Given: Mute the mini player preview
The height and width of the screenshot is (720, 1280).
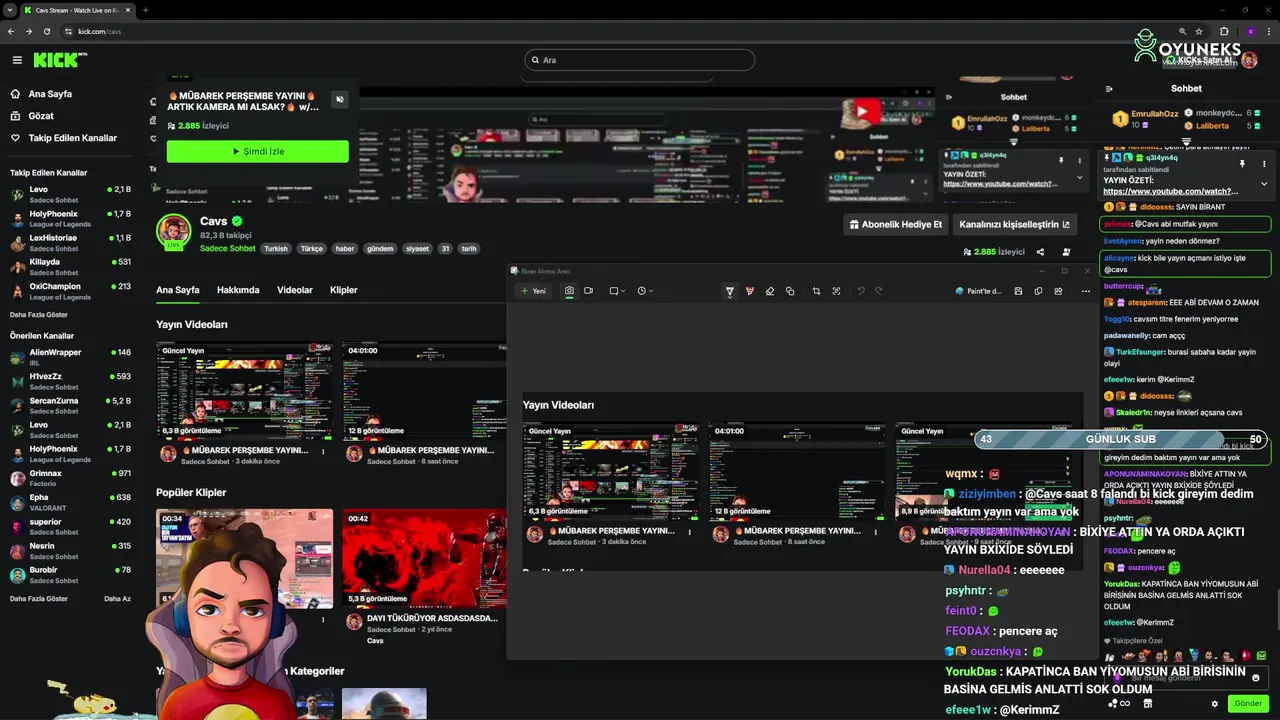Looking at the screenshot, I should pos(340,99).
